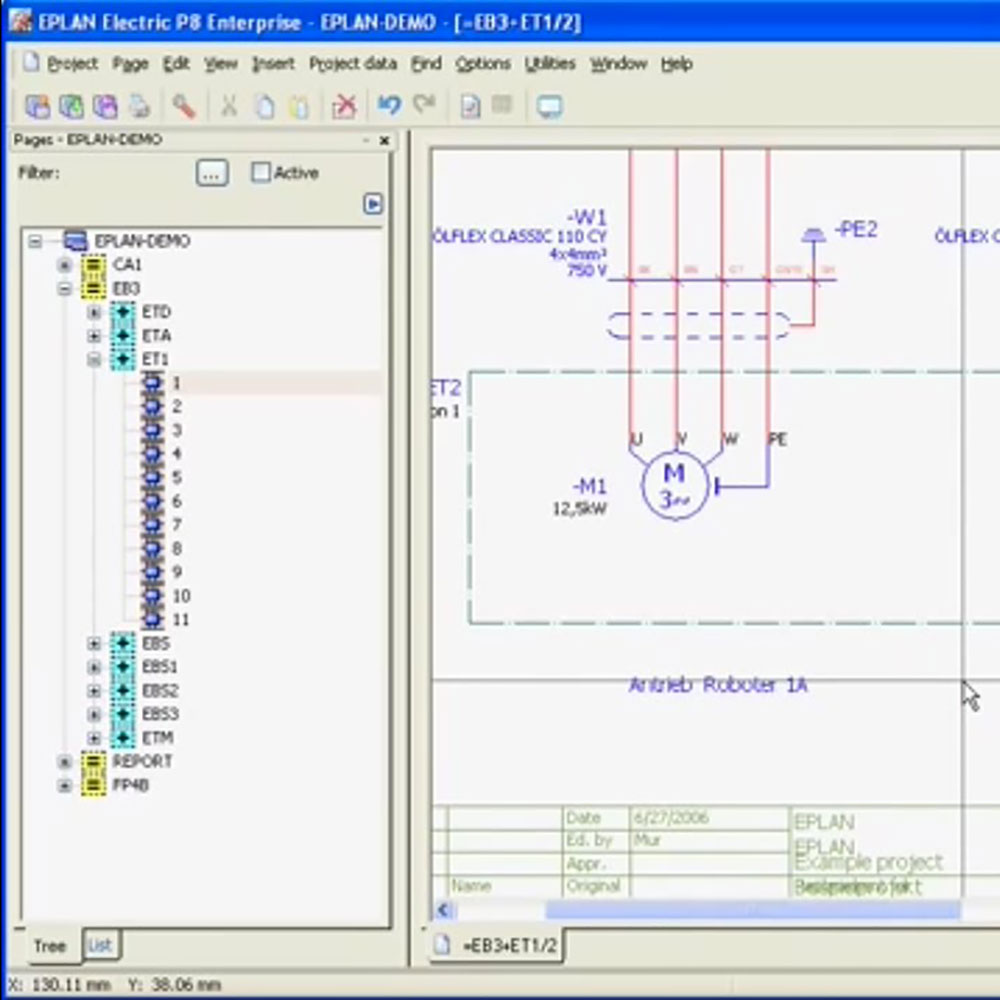Image resolution: width=1000 pixels, height=1000 pixels.
Task: Click the page document toolbar icon
Action: 470,107
